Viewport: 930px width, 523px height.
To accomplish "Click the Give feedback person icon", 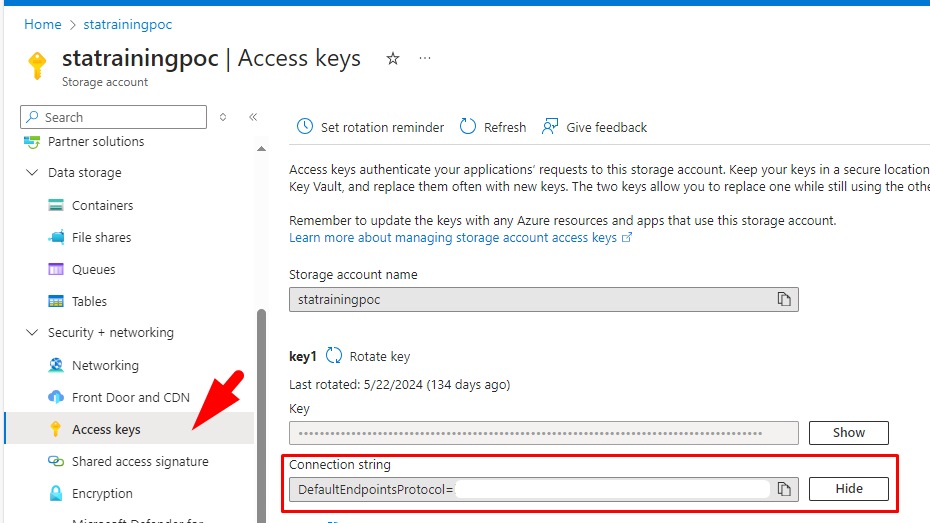I will tap(550, 126).
